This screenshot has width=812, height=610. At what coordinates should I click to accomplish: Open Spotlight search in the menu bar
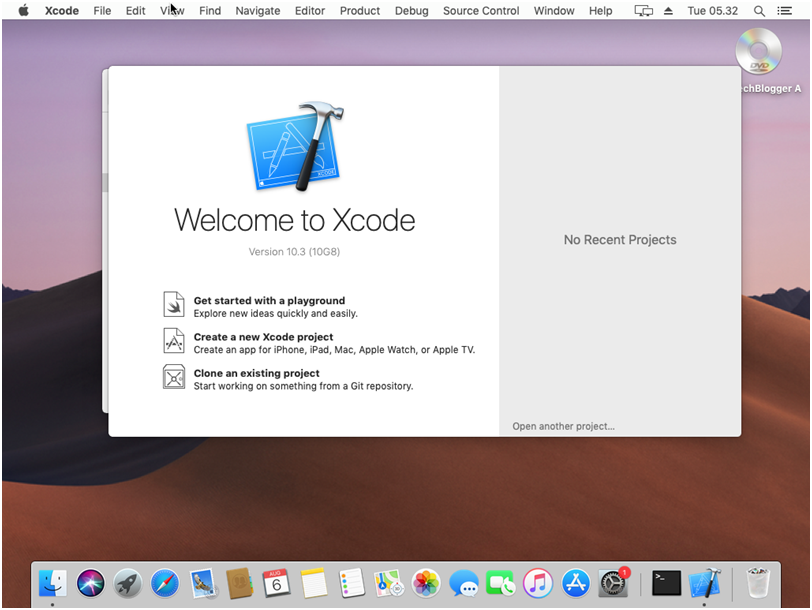click(760, 11)
